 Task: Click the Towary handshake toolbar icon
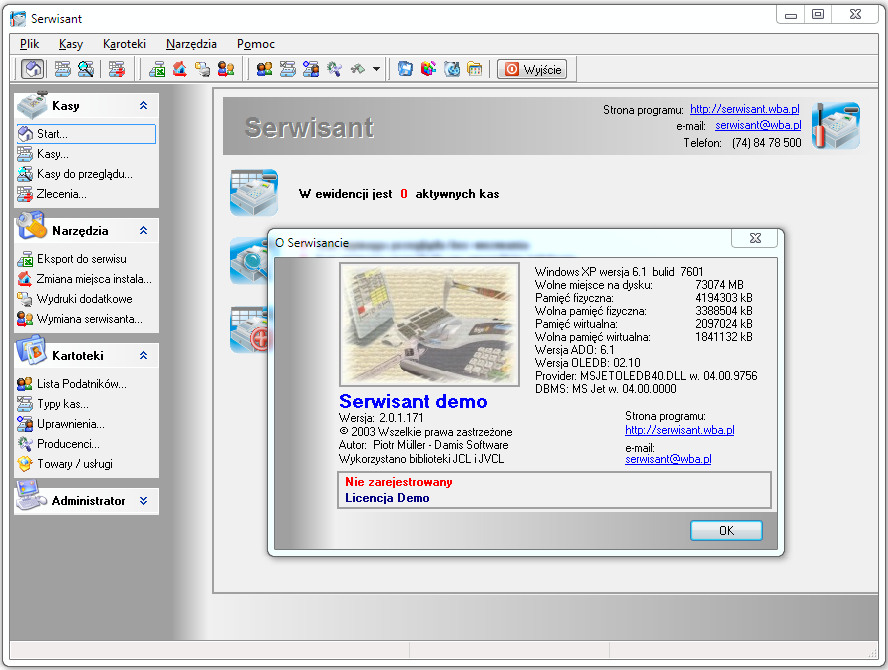(x=357, y=70)
